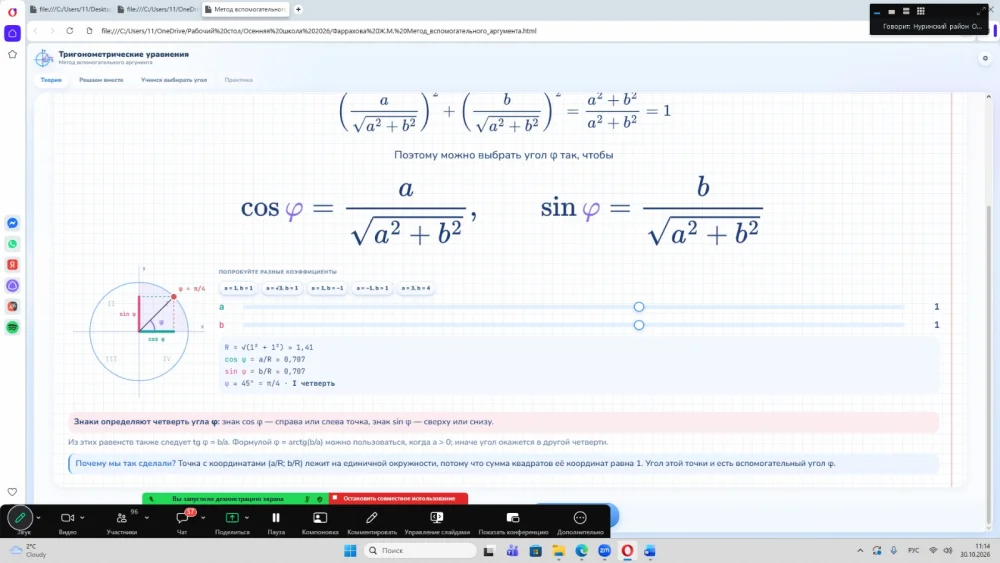Switch to first file:///C:/Users/11/Deskto tab
This screenshot has height=563, width=1000.
pyautogui.click(x=70, y=10)
